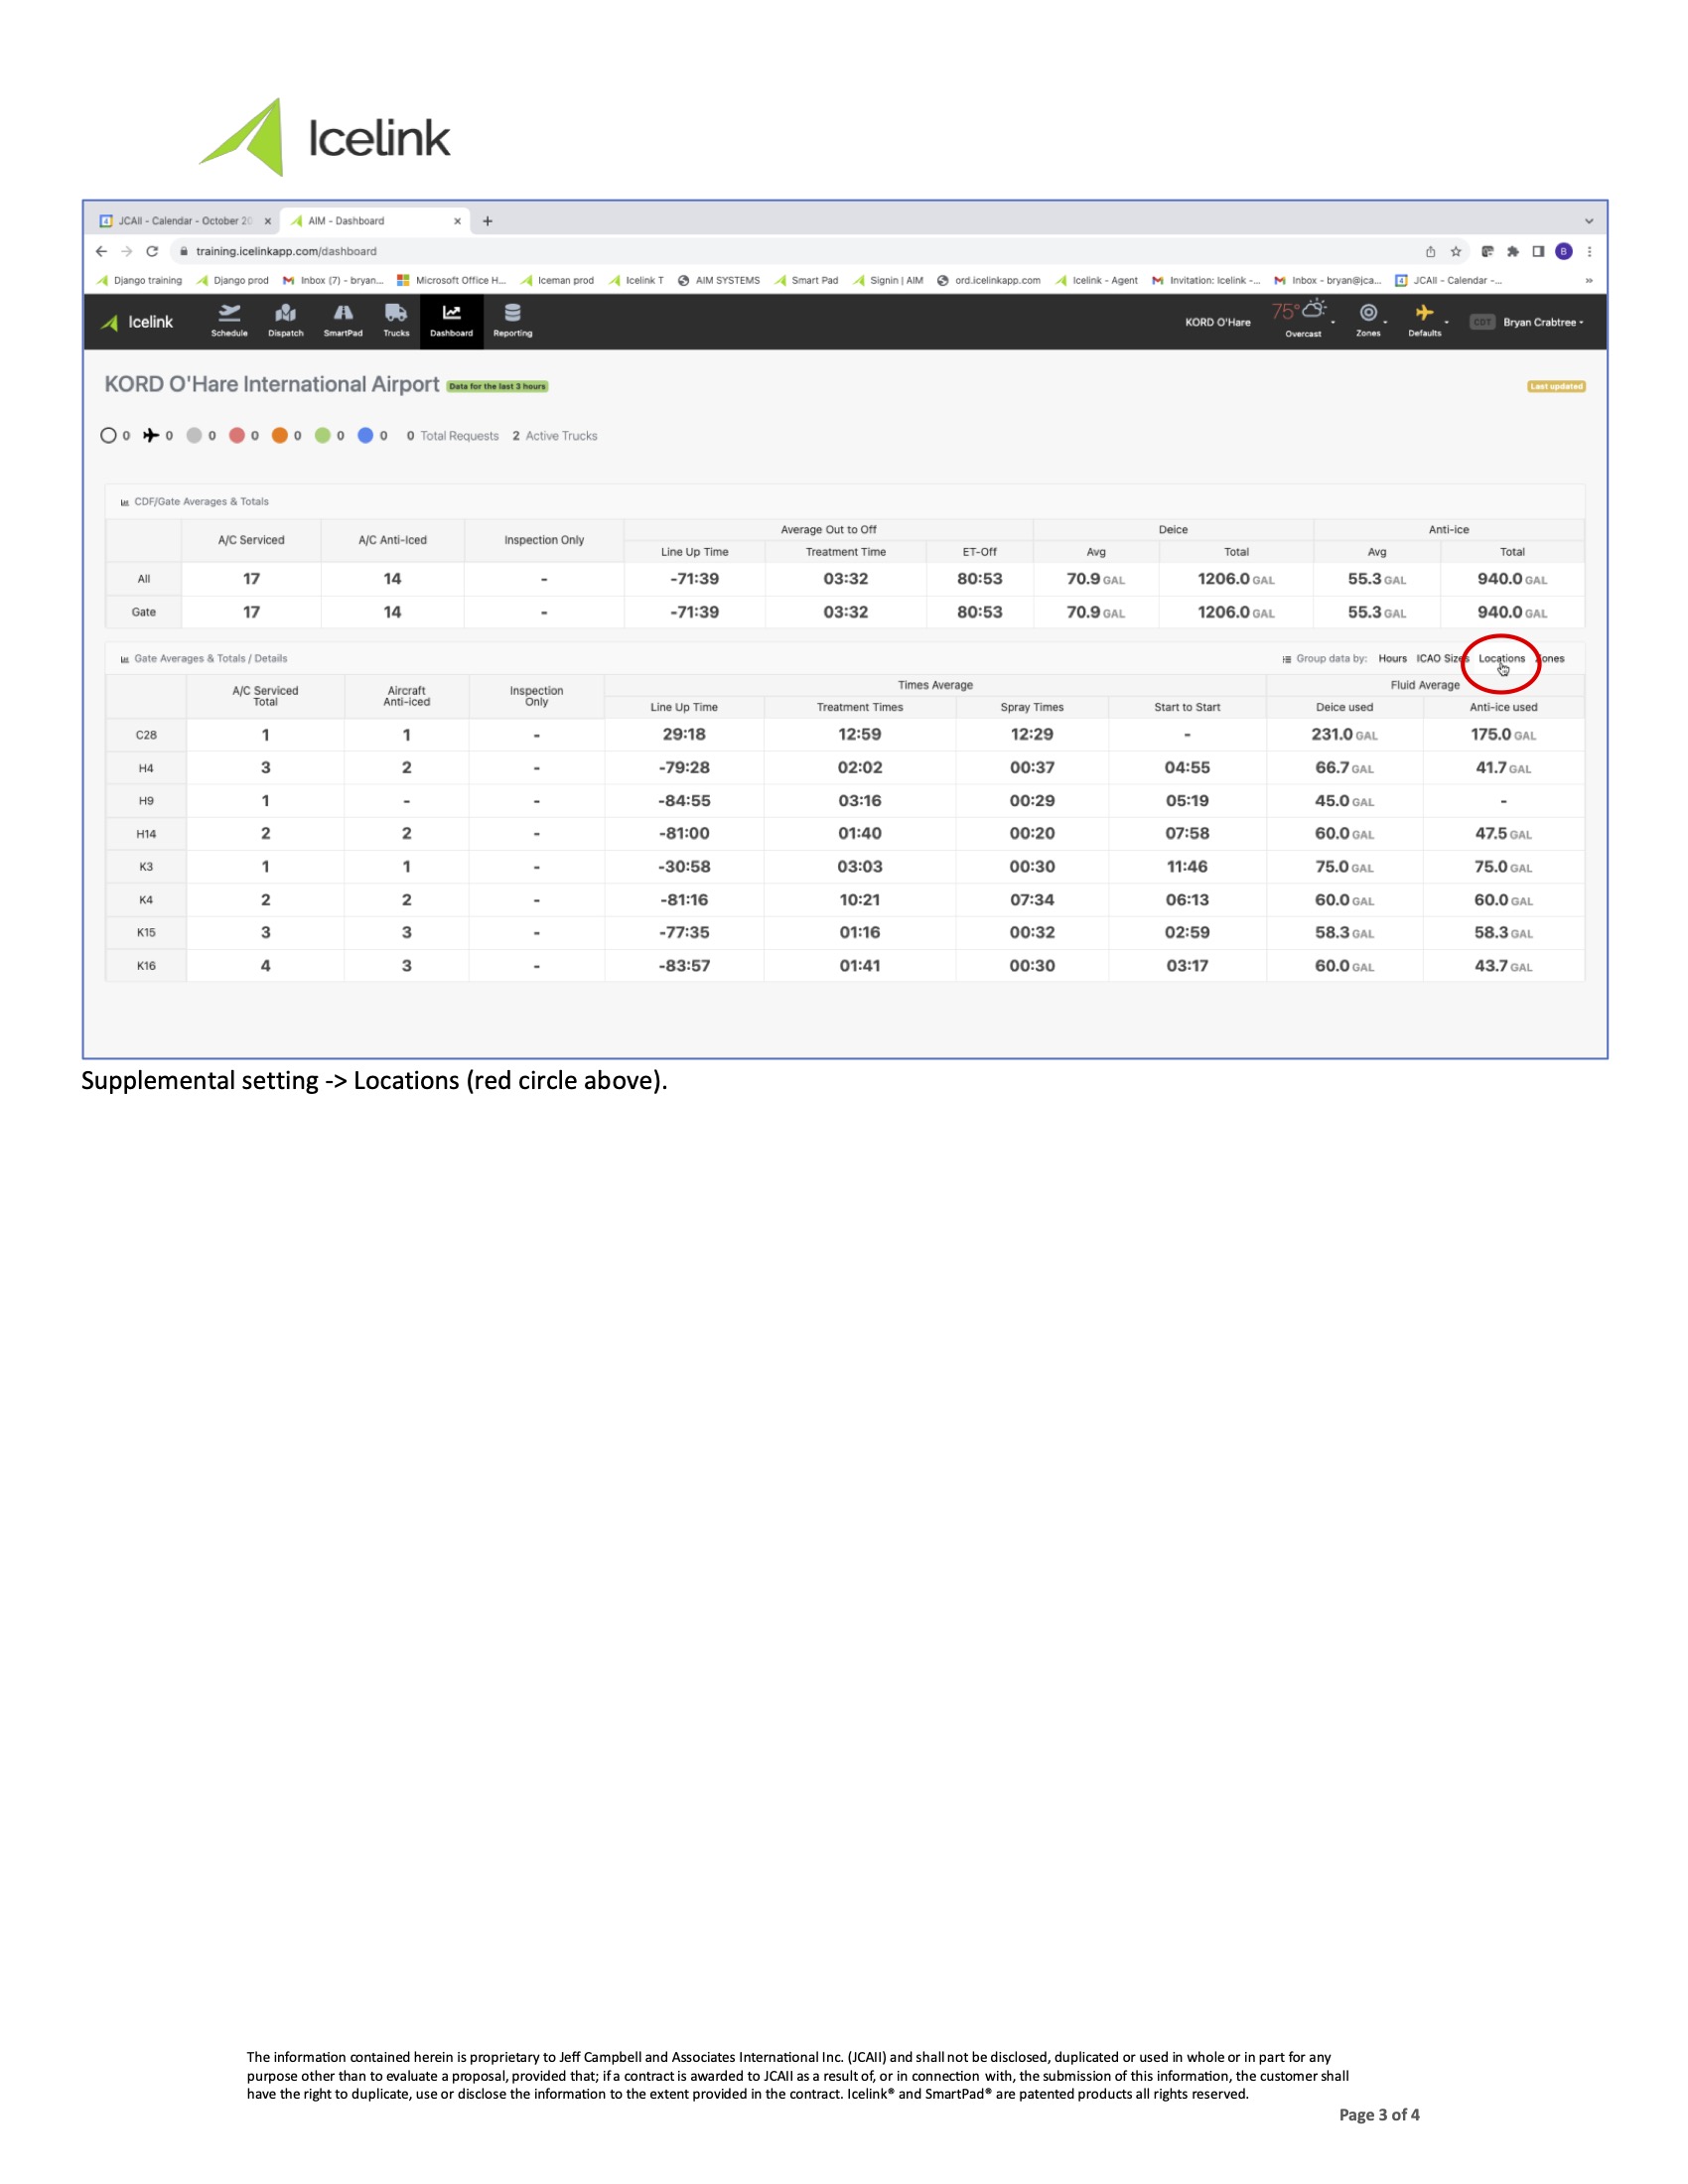Open the Django training bookmark

pyautogui.click(x=139, y=281)
